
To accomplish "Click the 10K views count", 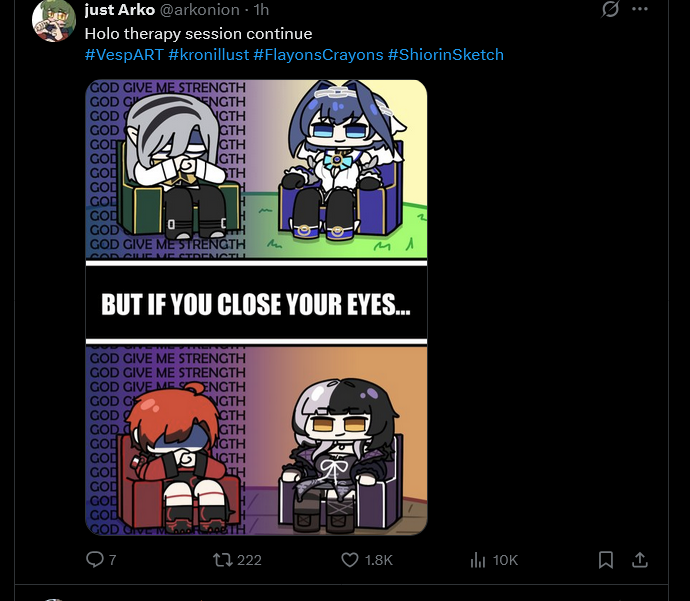I will point(505,560).
